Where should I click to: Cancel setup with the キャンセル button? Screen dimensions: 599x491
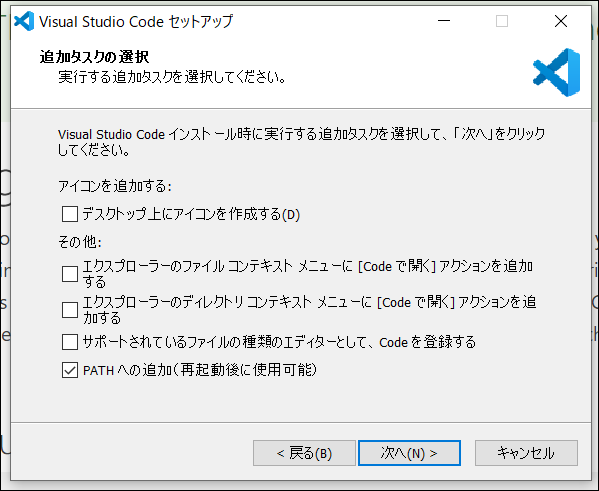pyautogui.click(x=526, y=453)
